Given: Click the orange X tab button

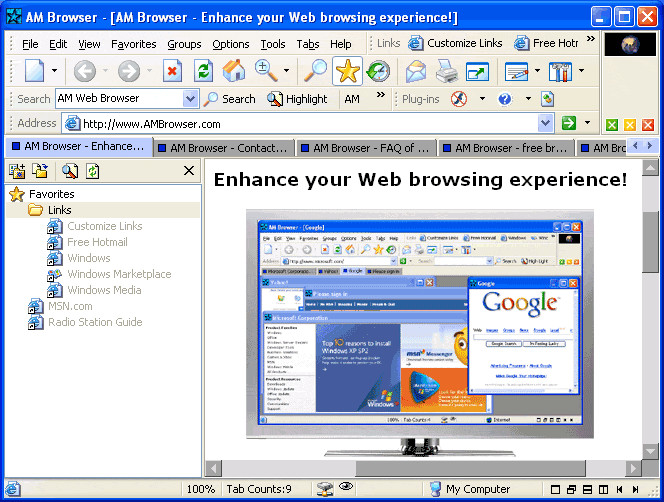Looking at the screenshot, I should pos(630,125).
